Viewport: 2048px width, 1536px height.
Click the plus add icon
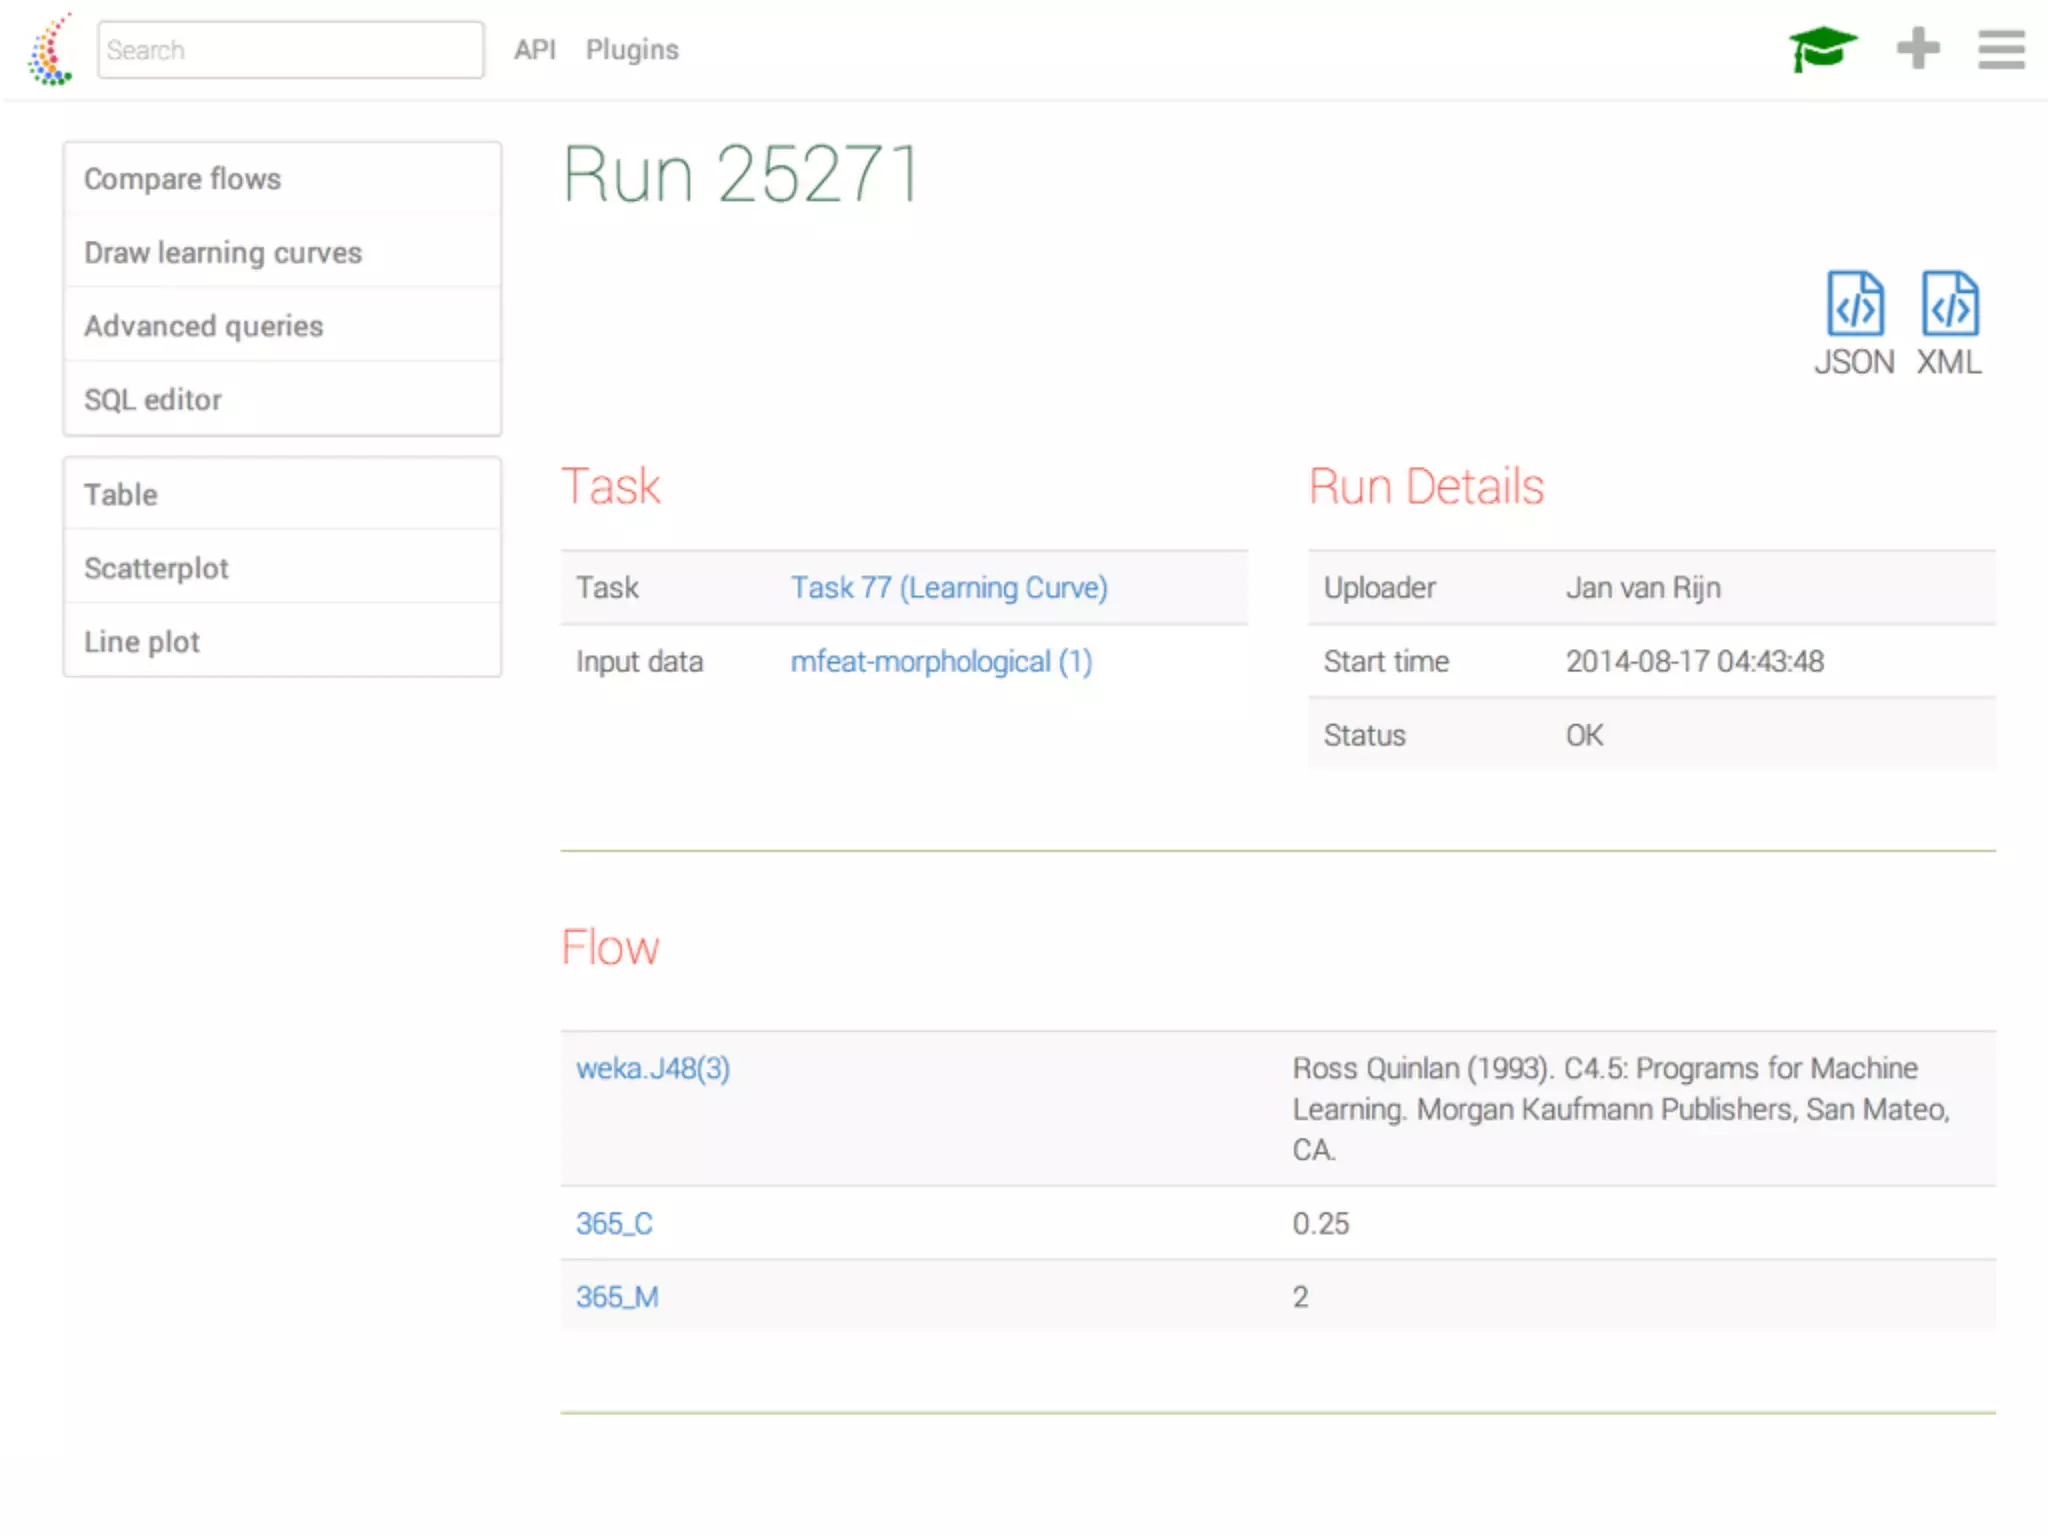[x=1917, y=49]
